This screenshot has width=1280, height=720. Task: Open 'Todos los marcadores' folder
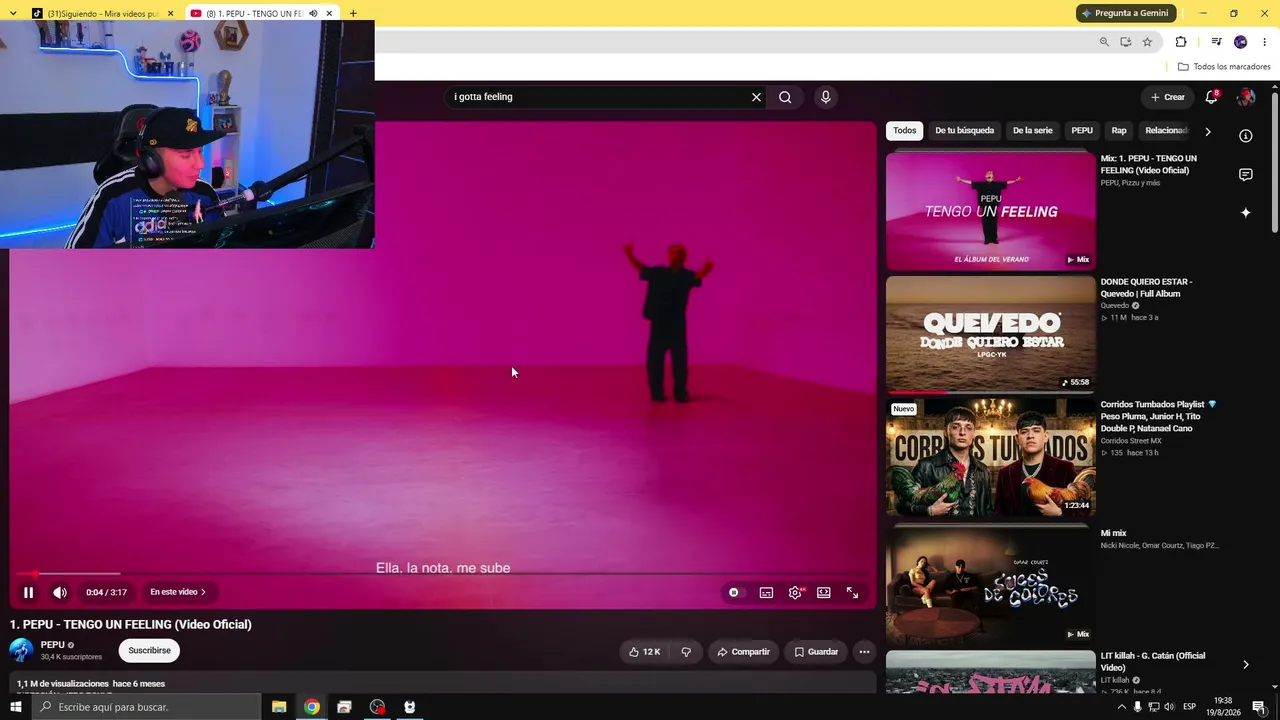1224,67
